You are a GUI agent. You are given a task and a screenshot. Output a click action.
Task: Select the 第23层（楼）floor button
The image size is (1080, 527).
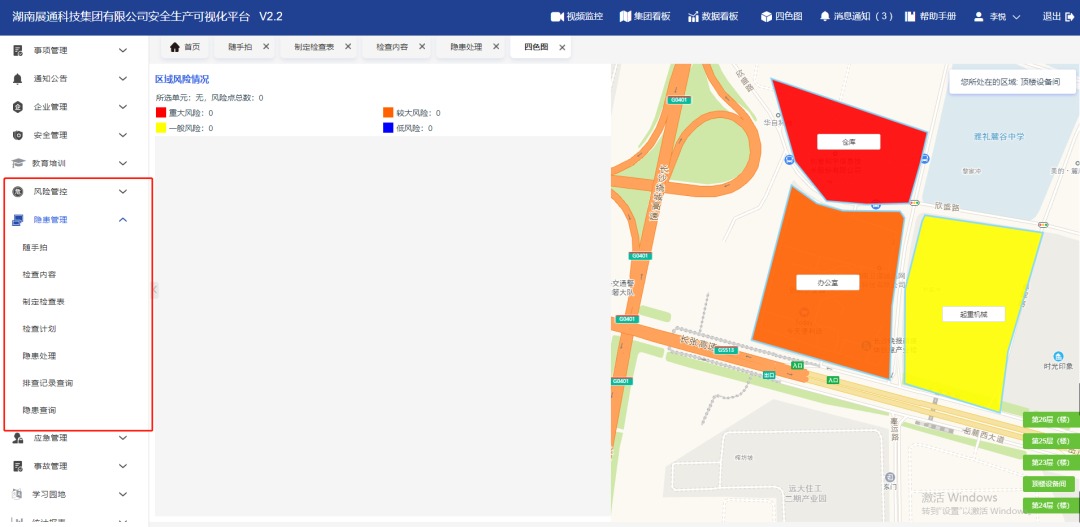[x=1050, y=462]
